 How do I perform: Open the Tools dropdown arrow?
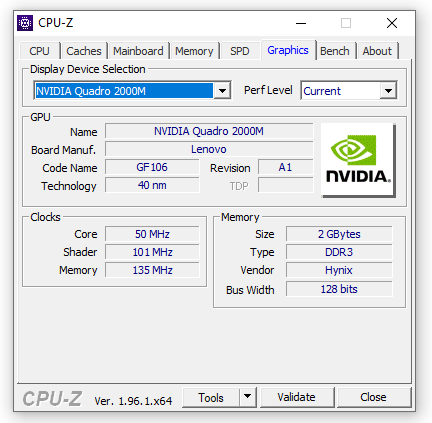coord(247,397)
